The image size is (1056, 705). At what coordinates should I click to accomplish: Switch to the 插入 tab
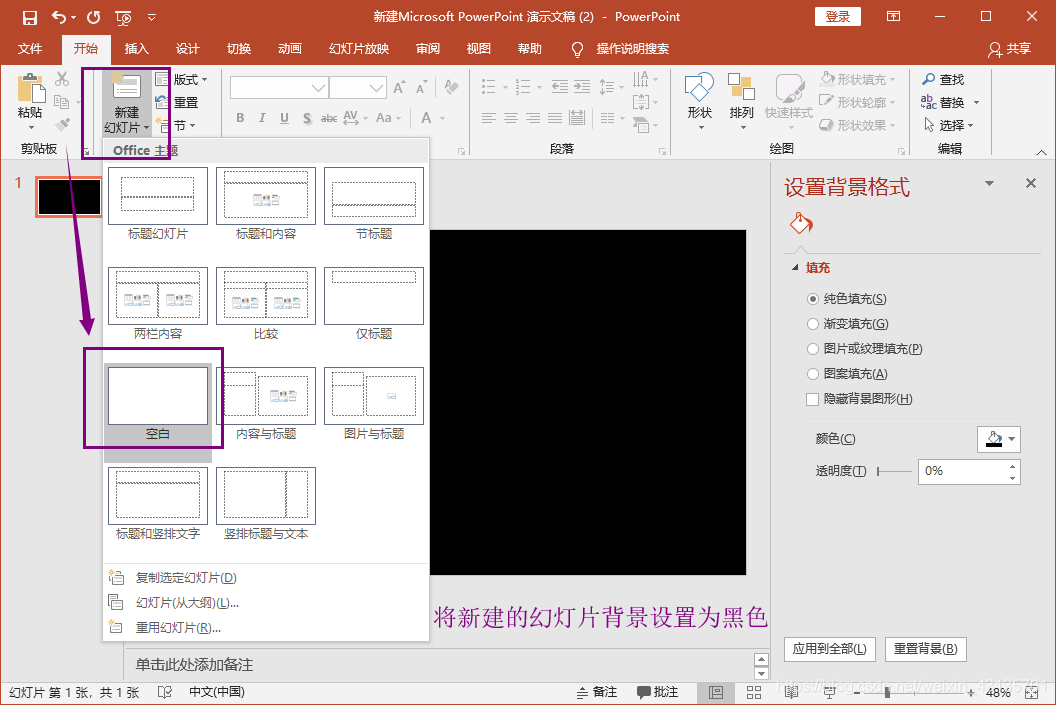pyautogui.click(x=136, y=48)
